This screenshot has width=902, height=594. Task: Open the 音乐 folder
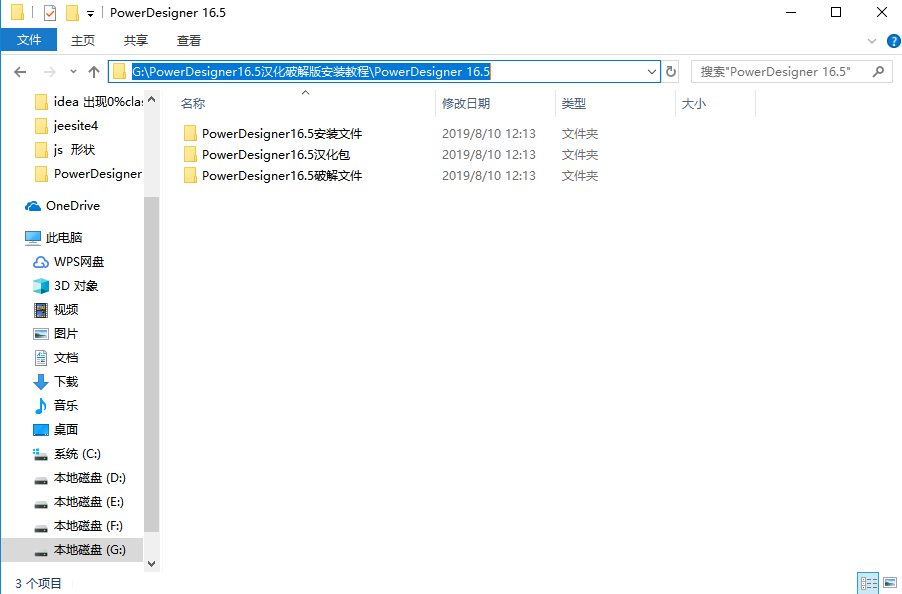click(56, 406)
